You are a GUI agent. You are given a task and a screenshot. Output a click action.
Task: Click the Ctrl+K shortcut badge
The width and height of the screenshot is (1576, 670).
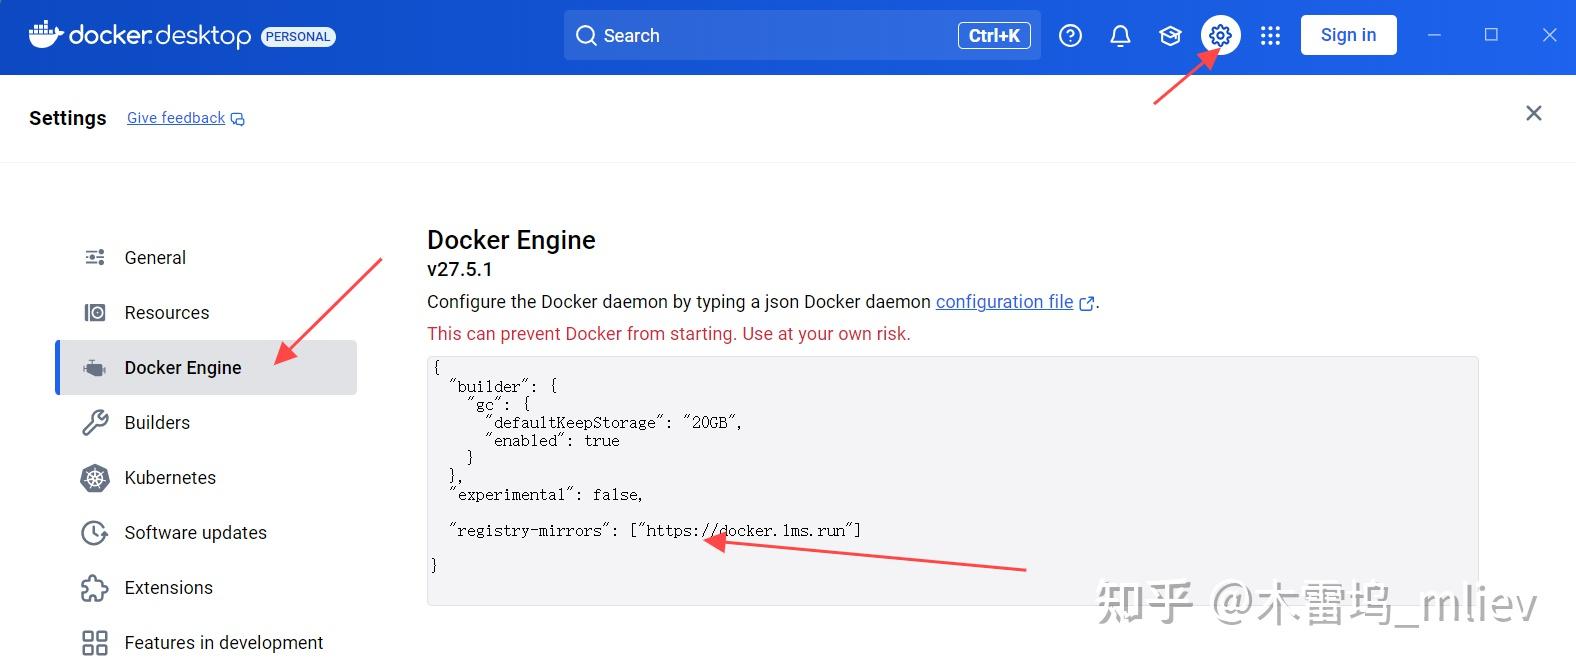click(x=994, y=36)
